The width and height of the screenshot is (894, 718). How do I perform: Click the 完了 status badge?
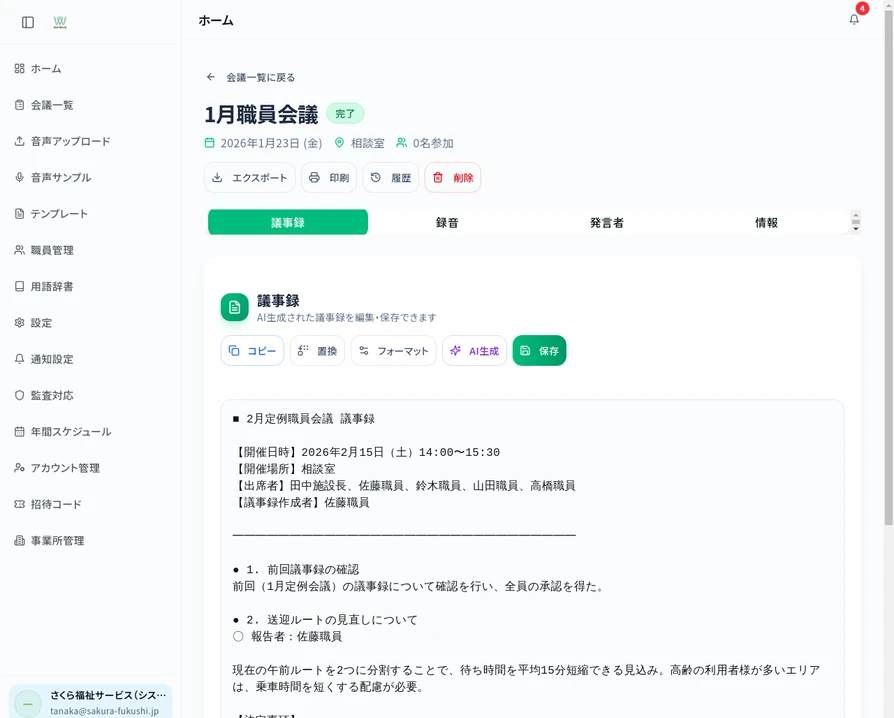click(345, 113)
